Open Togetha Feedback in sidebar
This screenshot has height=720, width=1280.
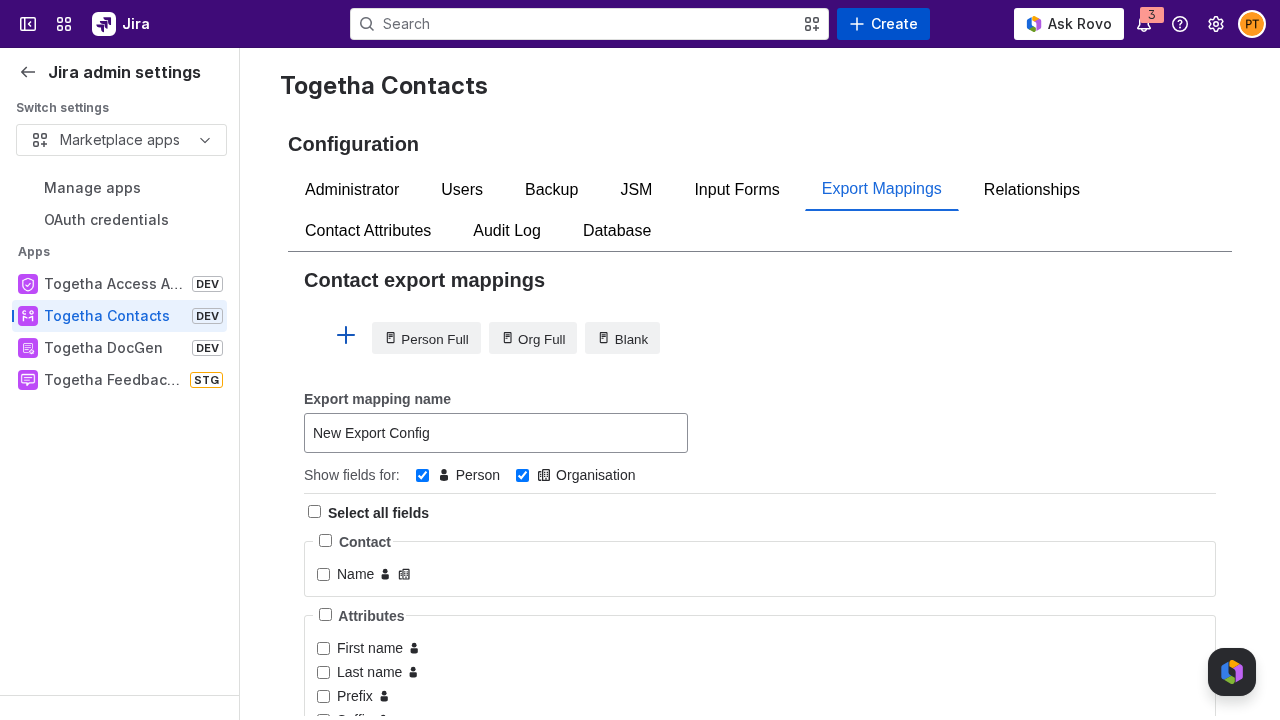point(119,380)
